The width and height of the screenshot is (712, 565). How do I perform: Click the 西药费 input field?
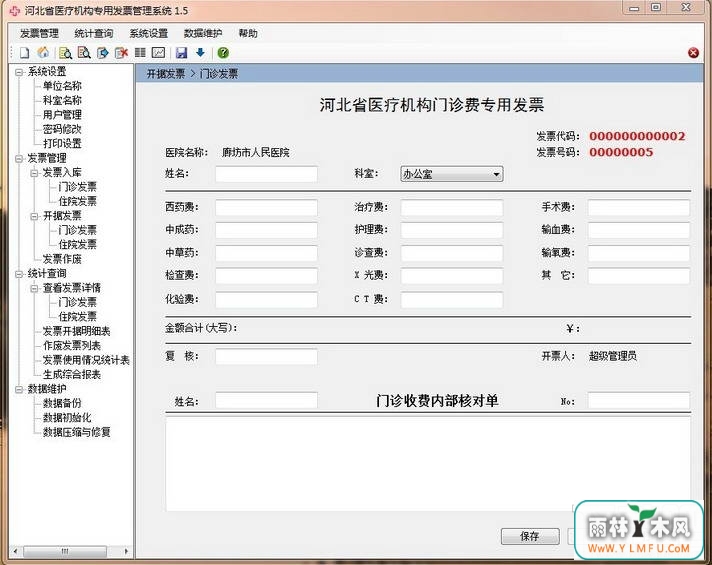(x=267, y=208)
